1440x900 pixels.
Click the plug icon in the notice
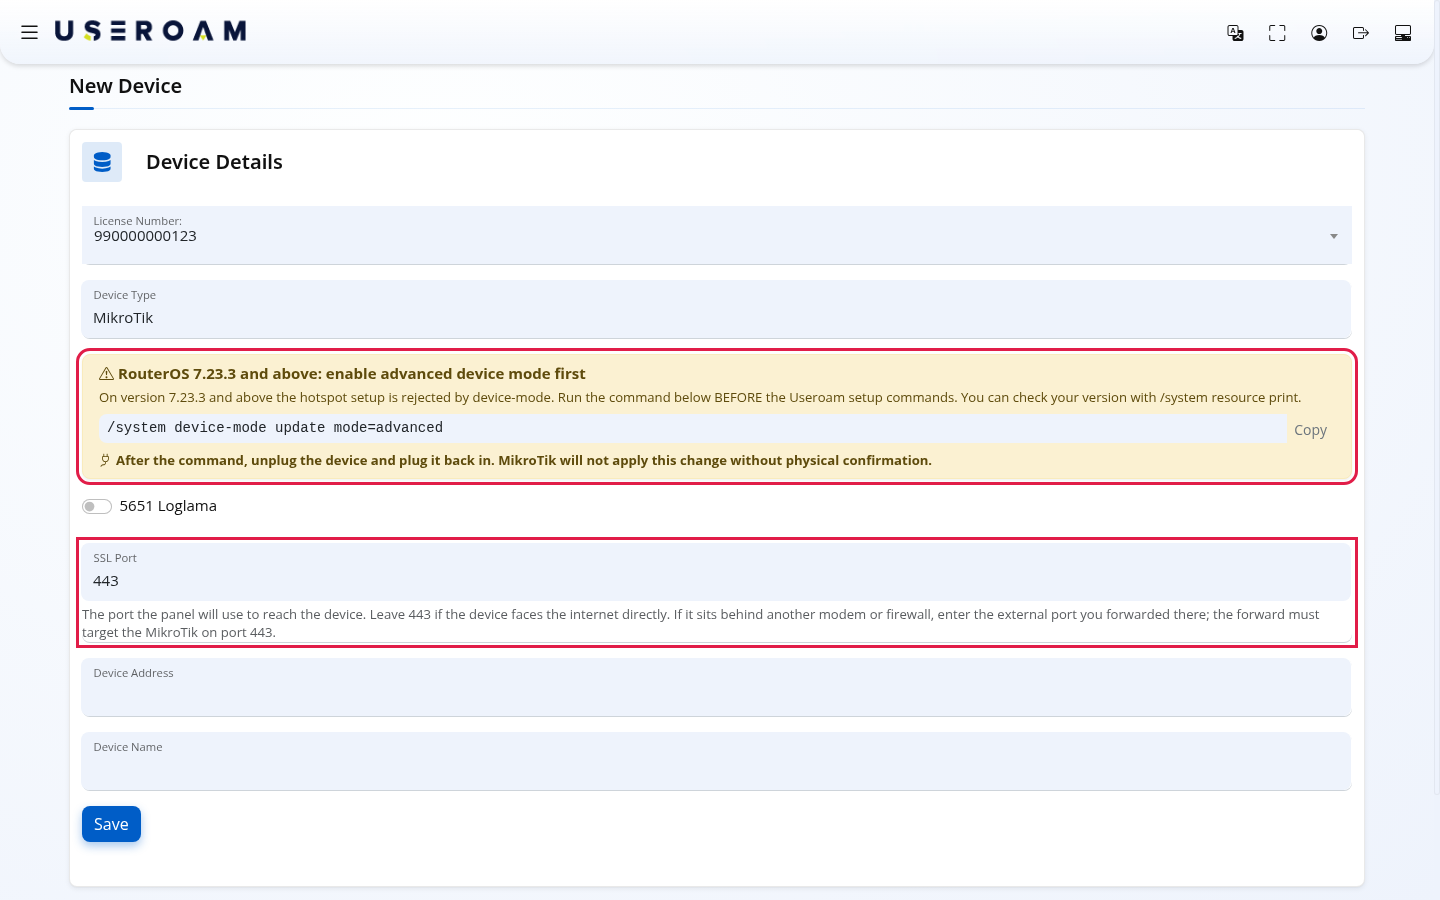(x=105, y=460)
